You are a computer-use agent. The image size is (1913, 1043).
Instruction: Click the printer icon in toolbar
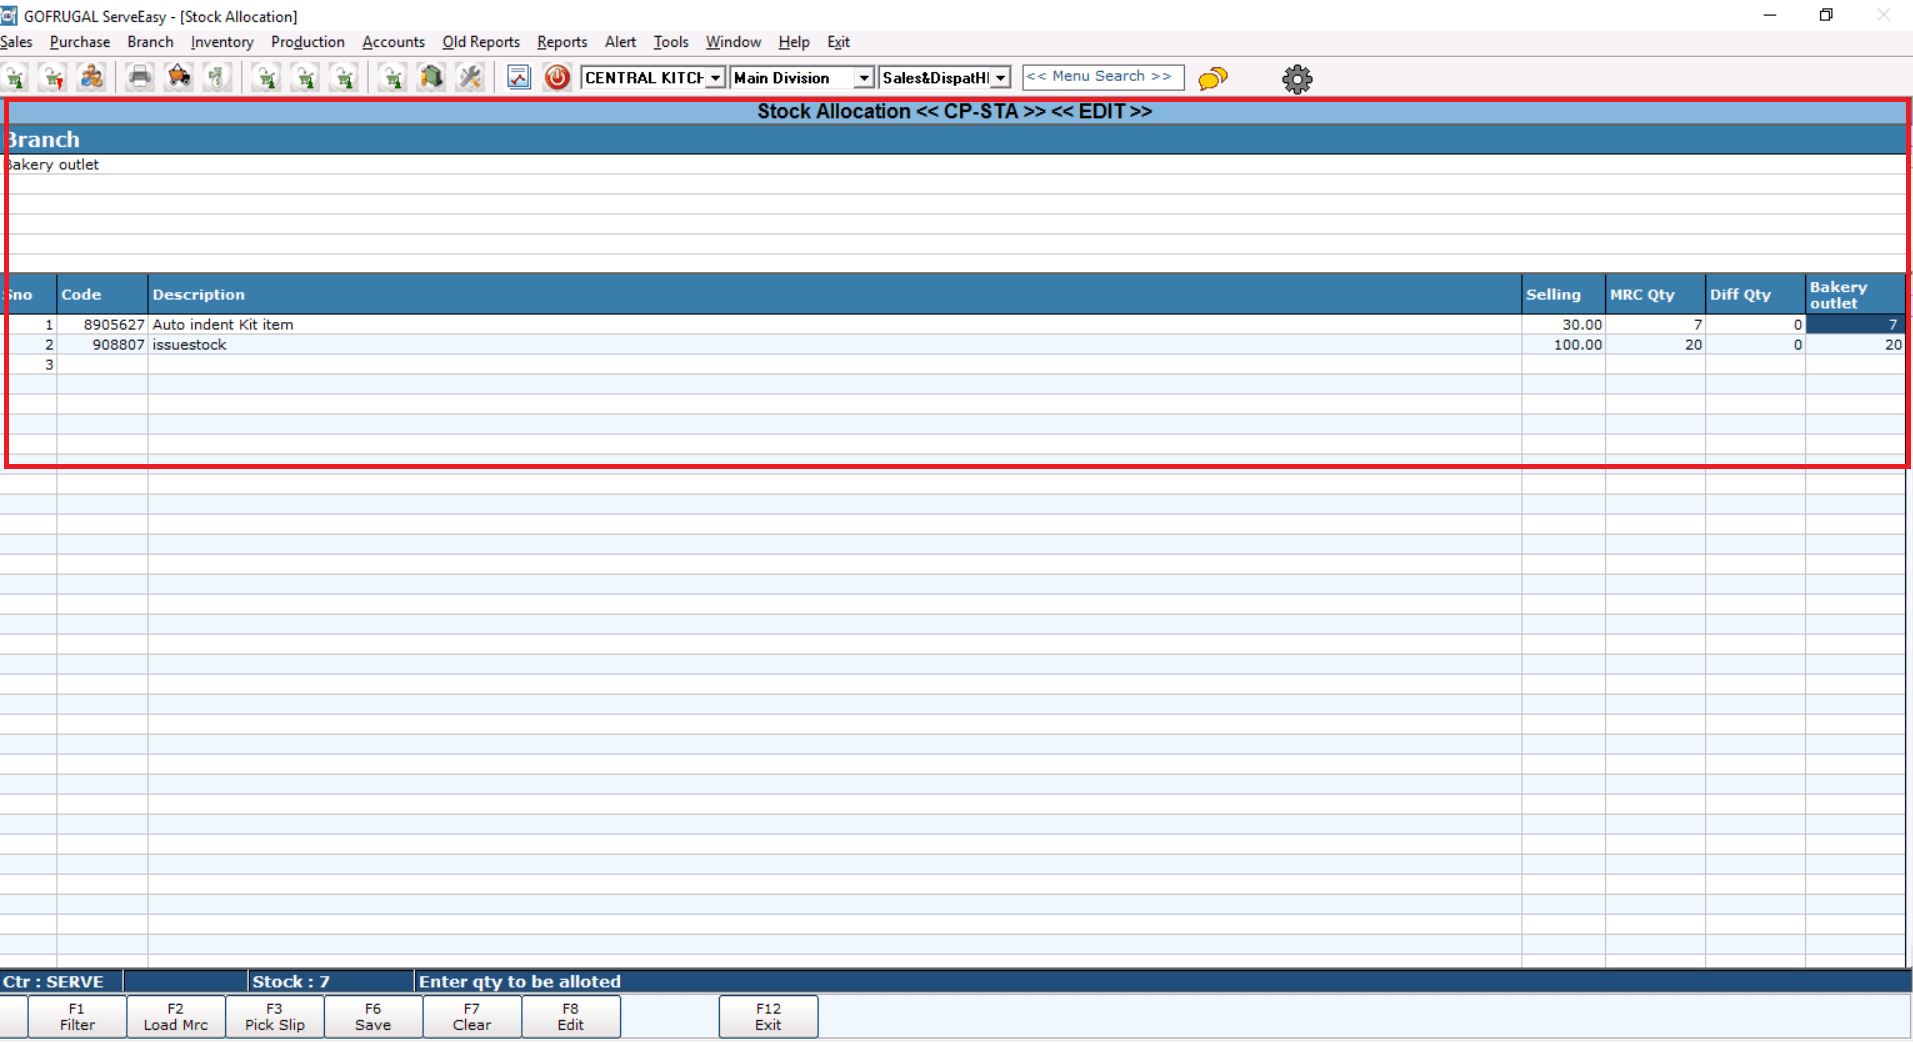[x=140, y=77]
